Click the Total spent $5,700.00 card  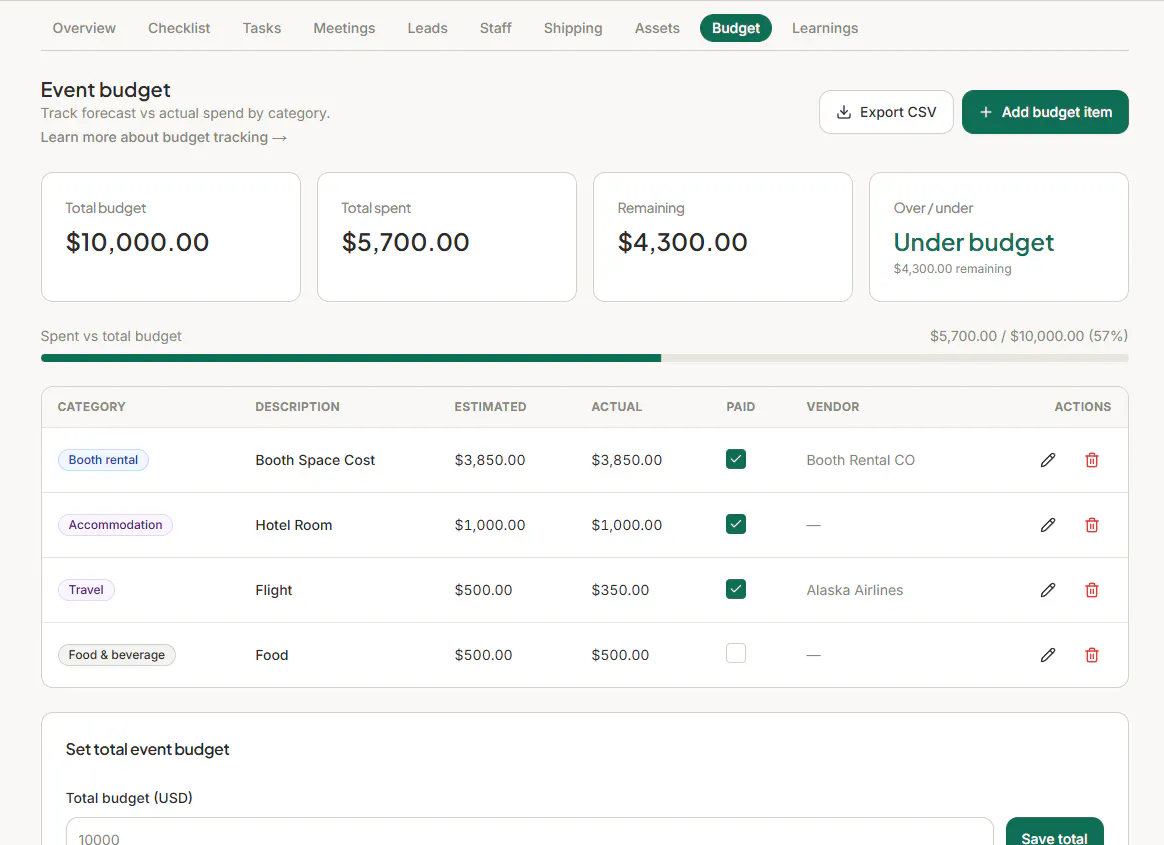(x=447, y=237)
